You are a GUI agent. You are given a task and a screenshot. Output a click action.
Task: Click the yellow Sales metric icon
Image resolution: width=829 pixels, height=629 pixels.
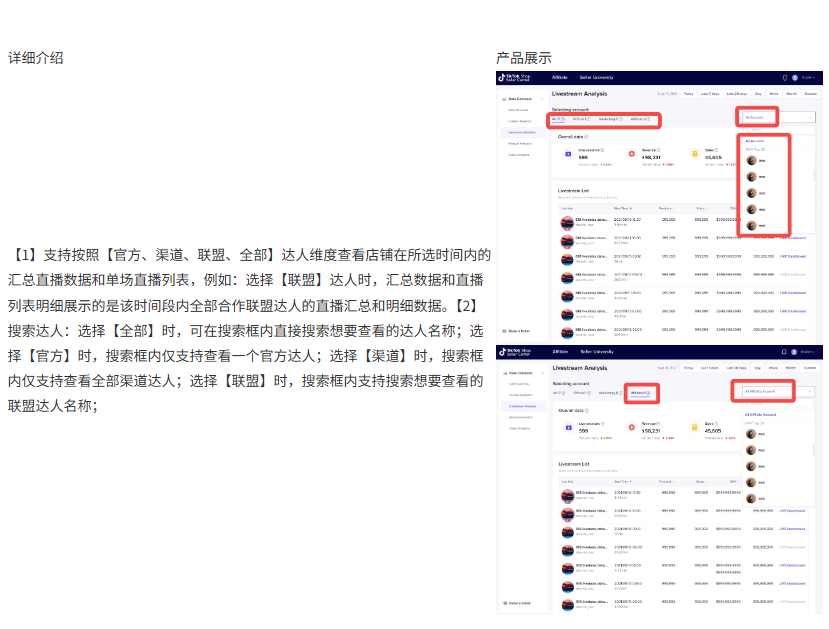(x=694, y=154)
